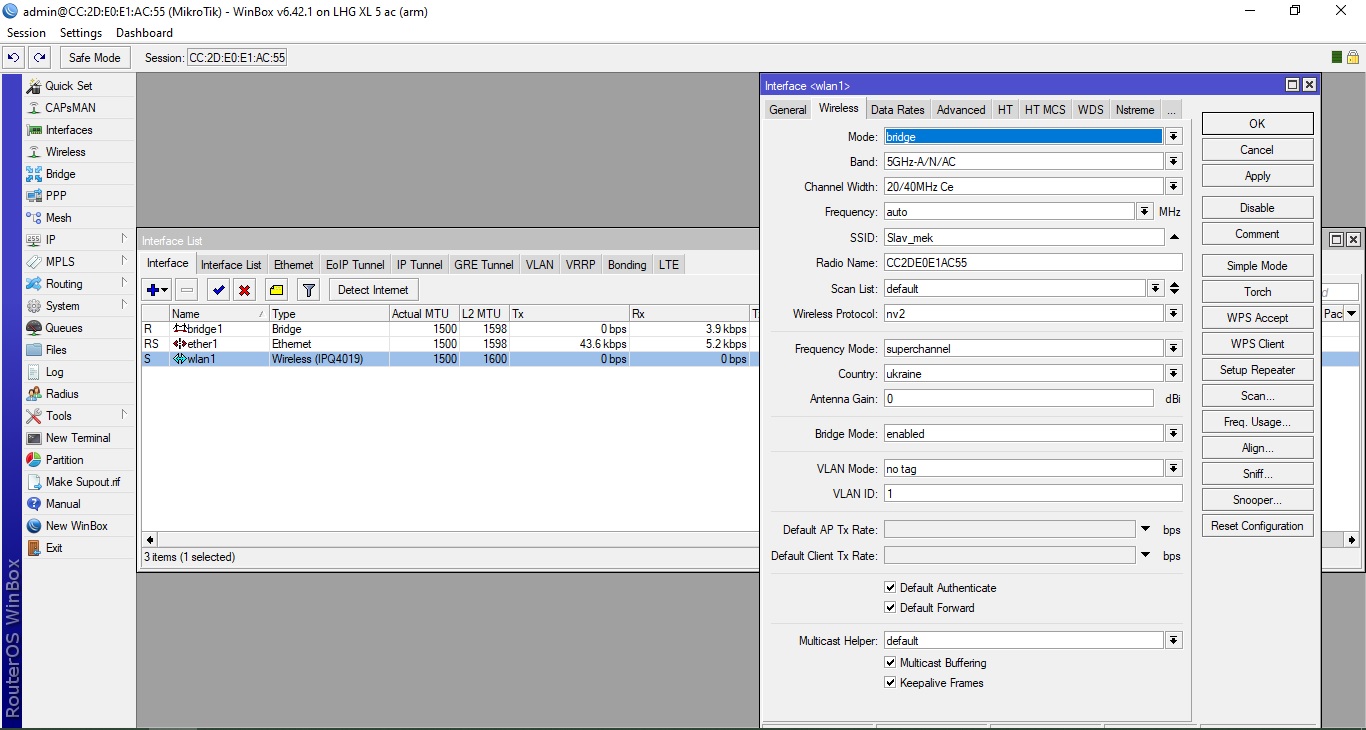Open the Frequency dropdown arrow
The width and height of the screenshot is (1366, 730).
(1145, 212)
